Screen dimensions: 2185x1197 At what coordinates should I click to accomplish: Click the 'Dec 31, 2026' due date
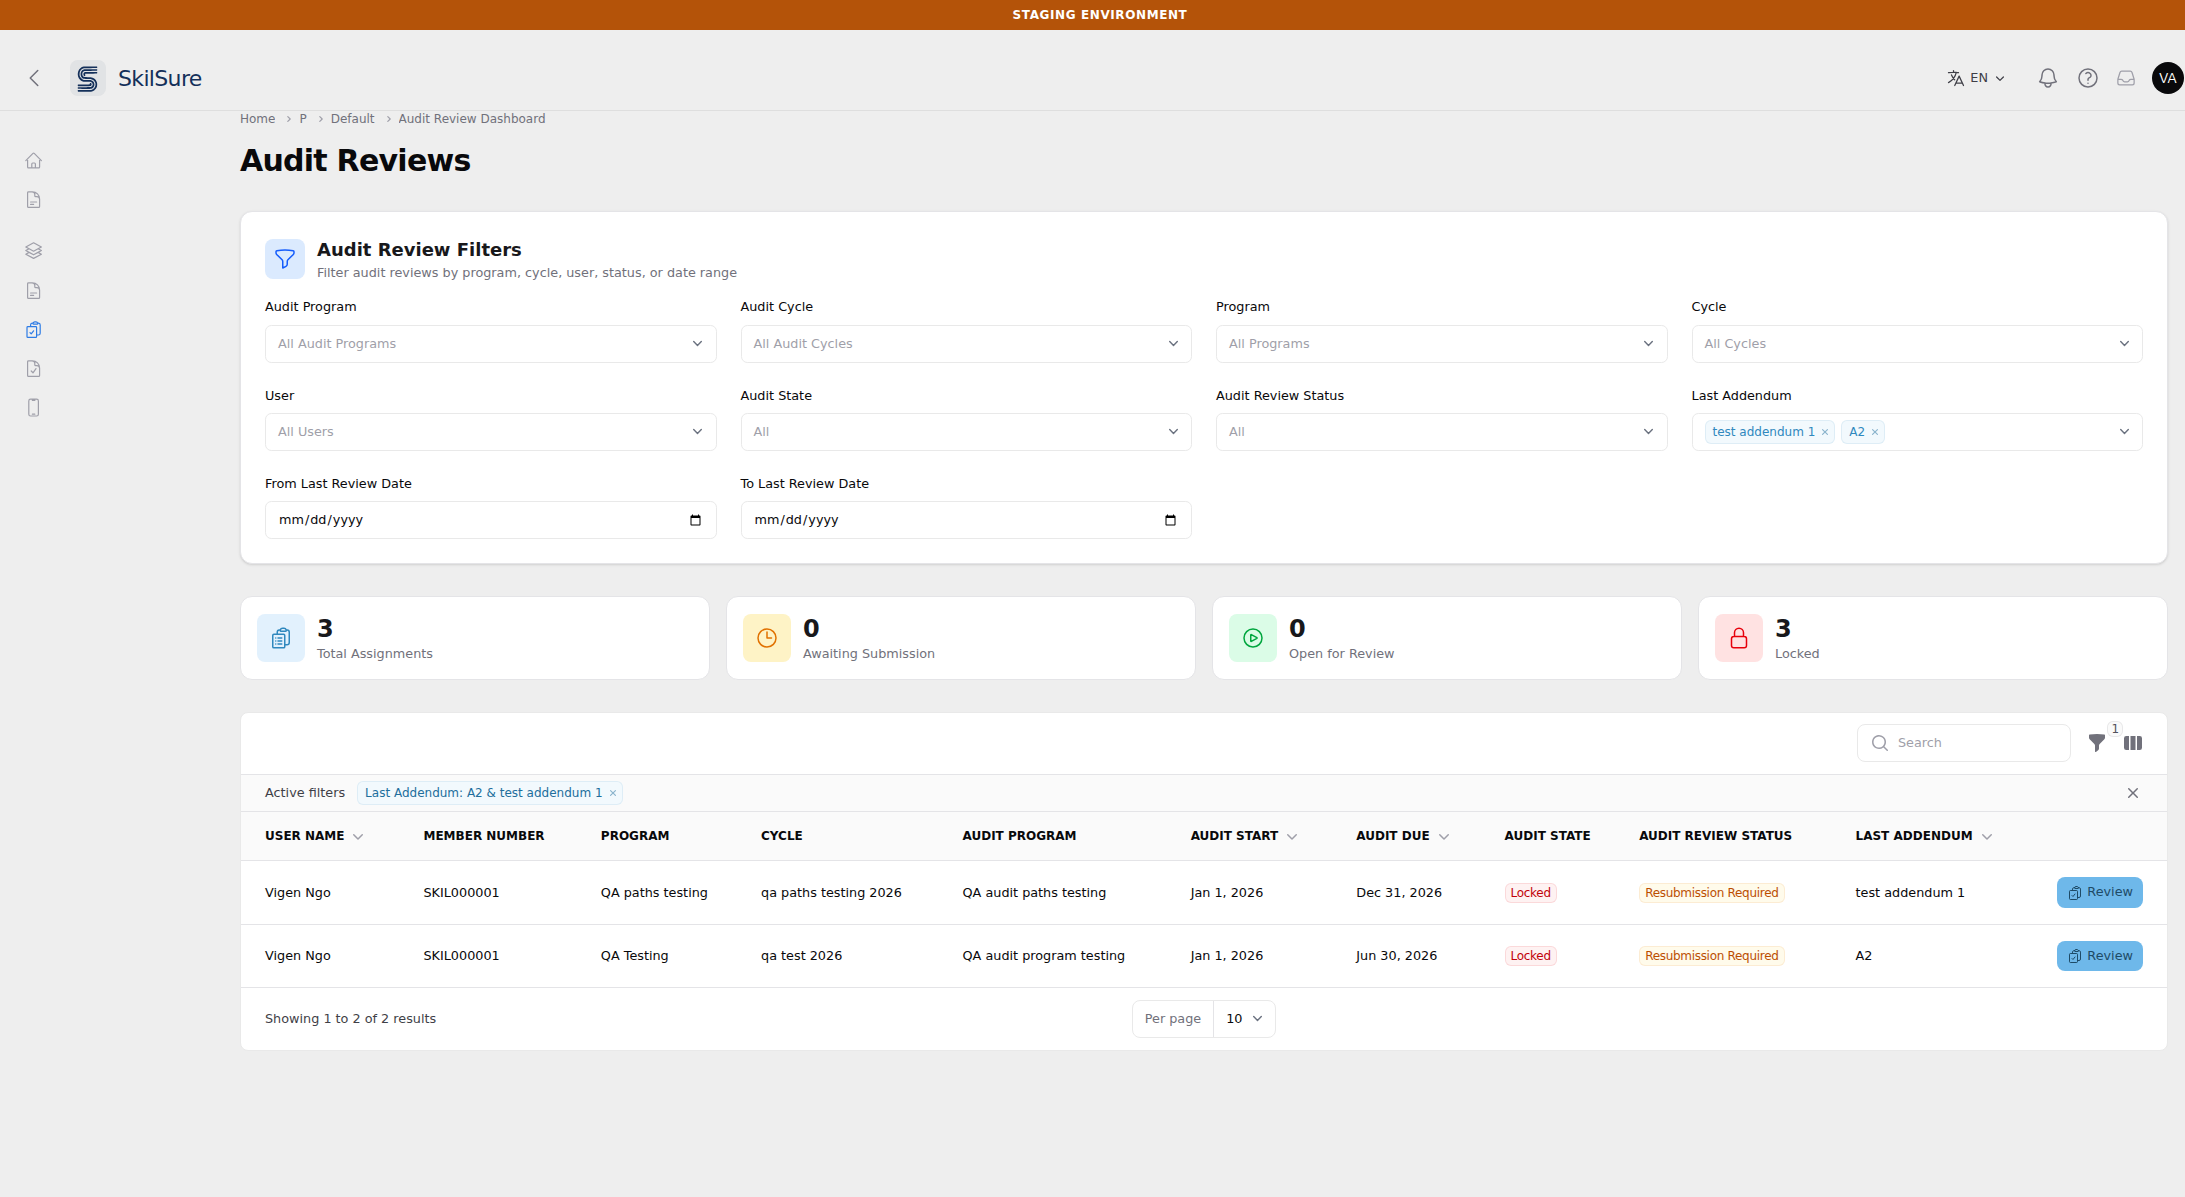(x=1398, y=893)
